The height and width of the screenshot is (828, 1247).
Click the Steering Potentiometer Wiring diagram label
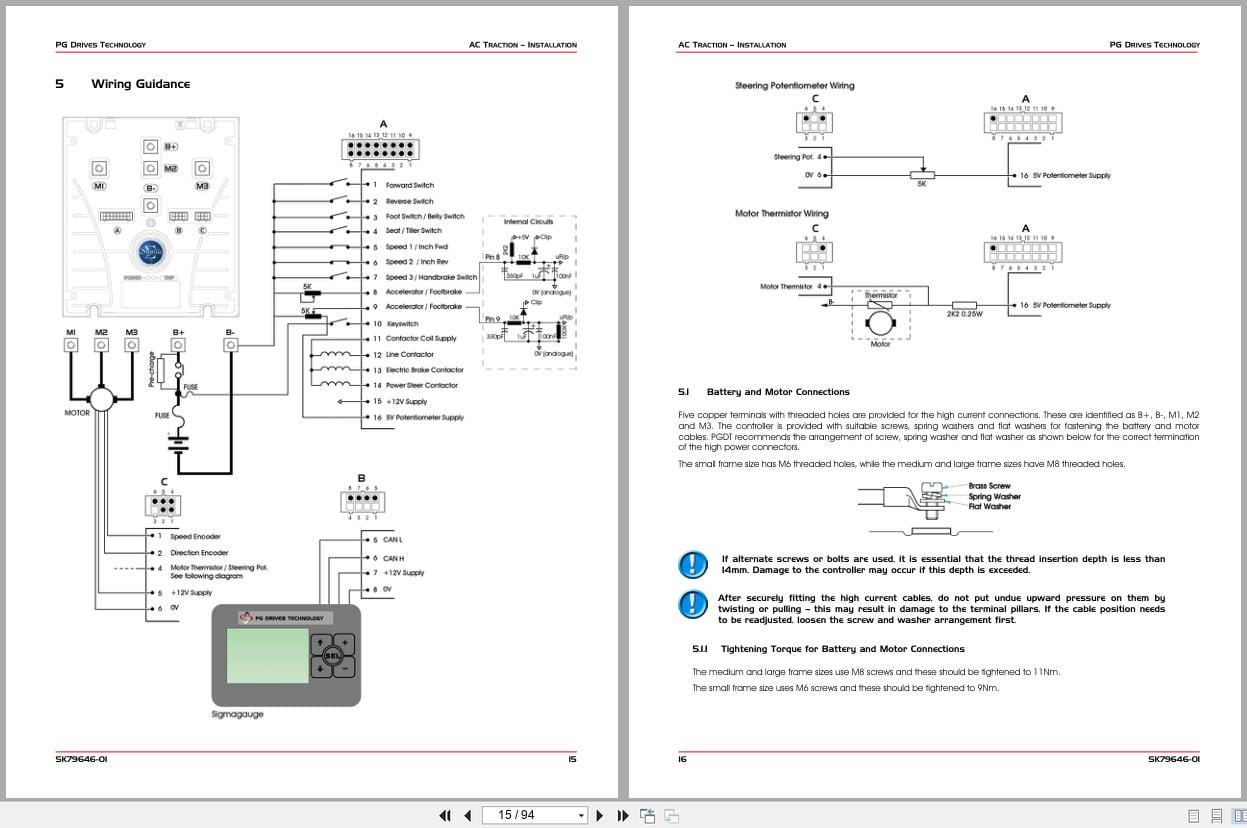click(795, 86)
